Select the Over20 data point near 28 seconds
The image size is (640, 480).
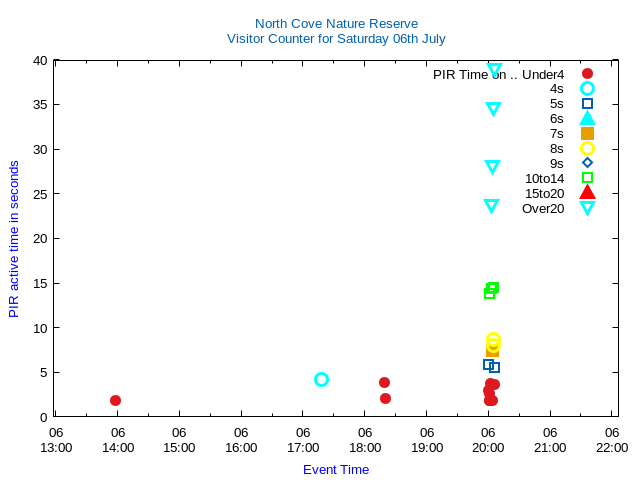(x=492, y=167)
